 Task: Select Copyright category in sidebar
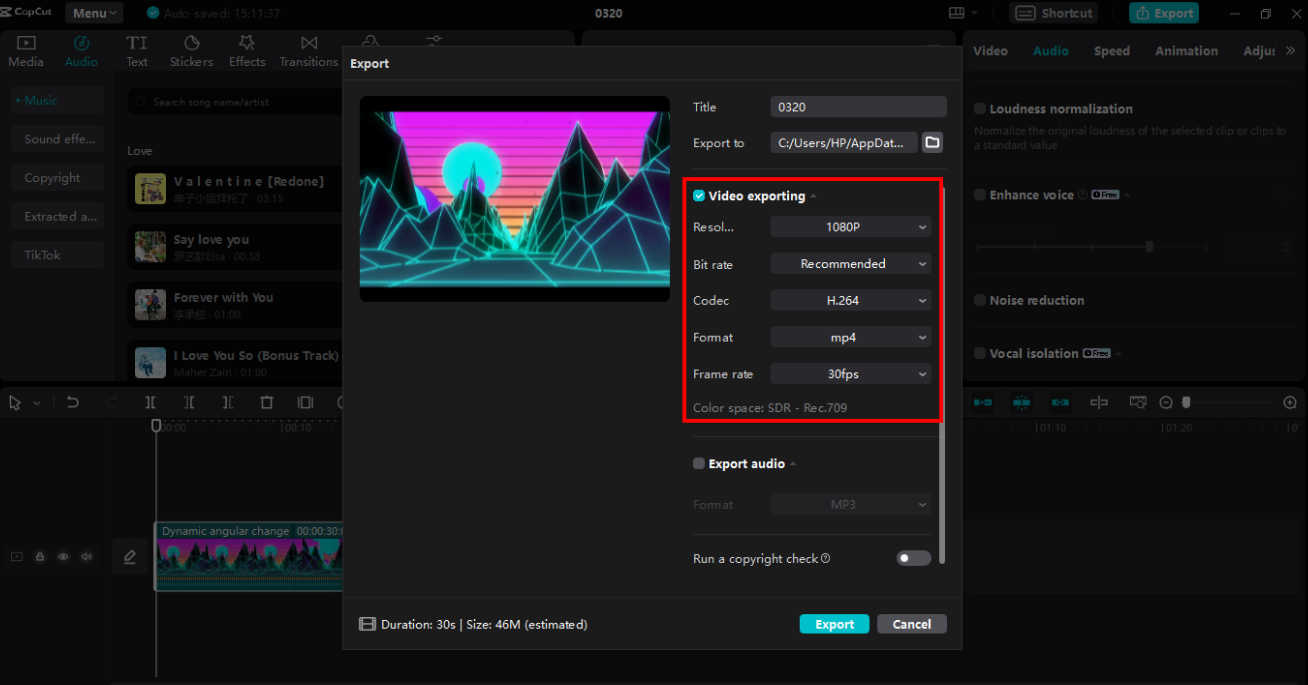tap(58, 178)
